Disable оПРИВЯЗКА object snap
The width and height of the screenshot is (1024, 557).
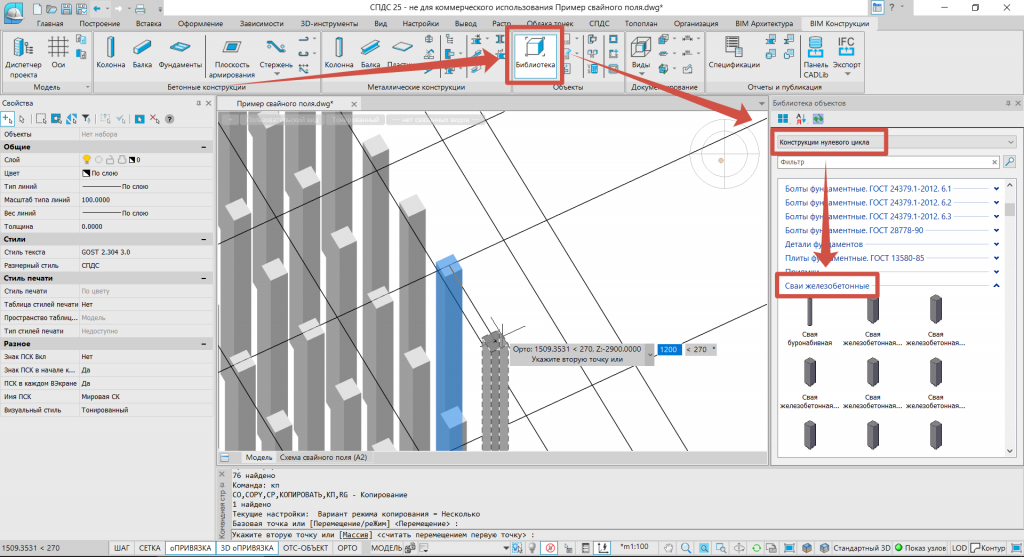(x=191, y=548)
